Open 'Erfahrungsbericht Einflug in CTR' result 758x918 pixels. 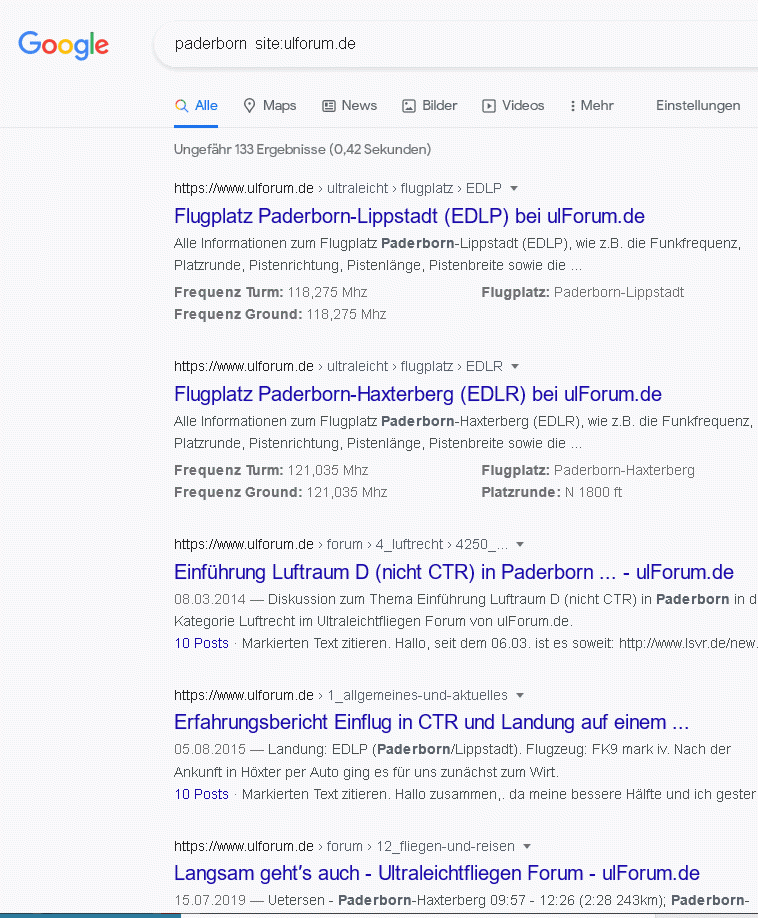(x=431, y=722)
